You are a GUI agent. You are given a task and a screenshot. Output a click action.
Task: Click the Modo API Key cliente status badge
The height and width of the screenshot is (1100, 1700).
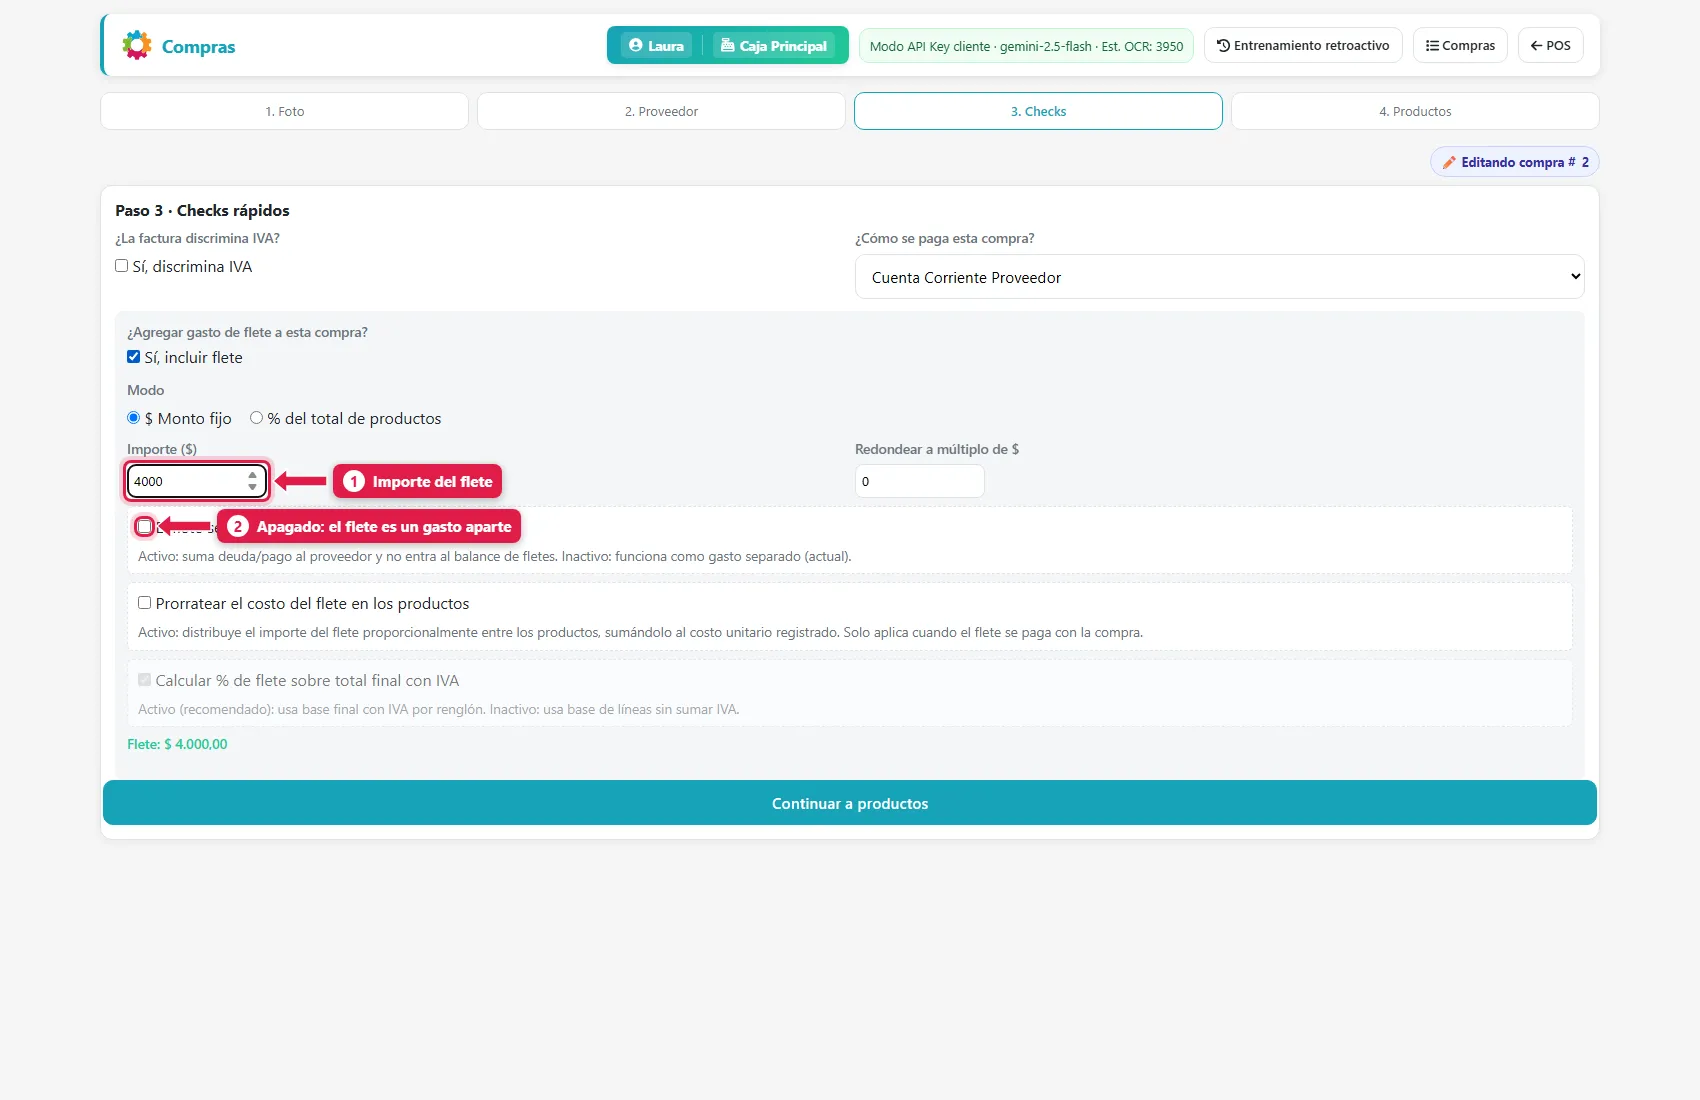[x=1026, y=46]
